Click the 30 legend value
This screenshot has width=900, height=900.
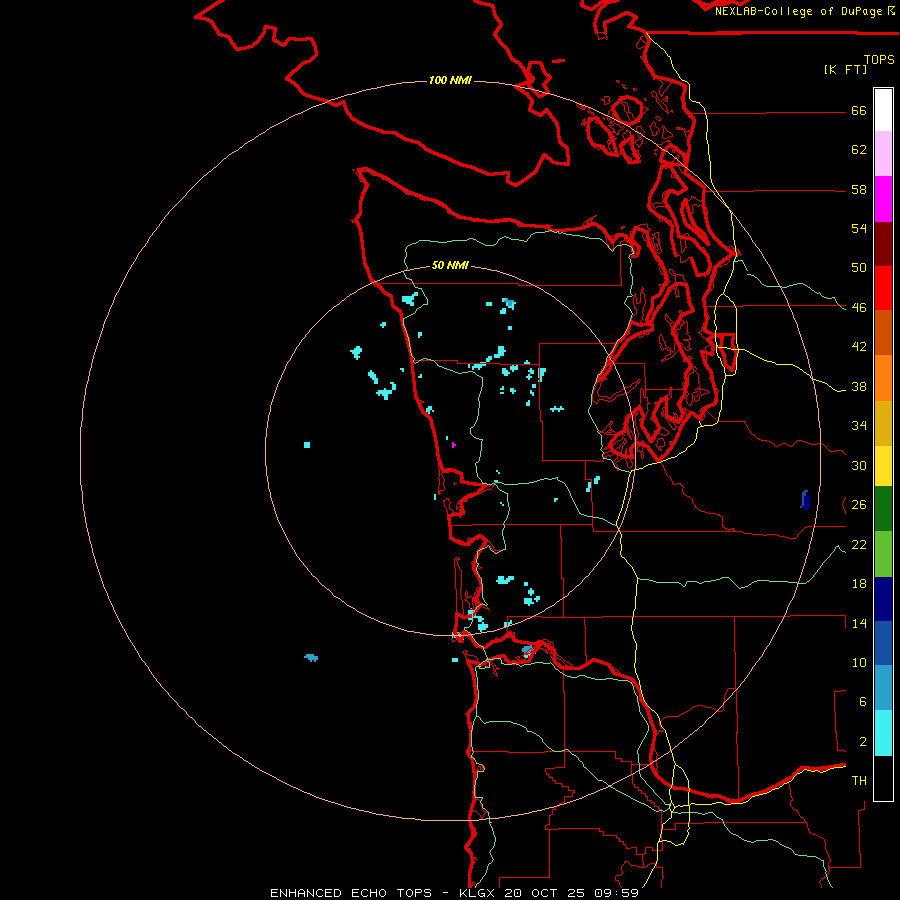tap(859, 465)
